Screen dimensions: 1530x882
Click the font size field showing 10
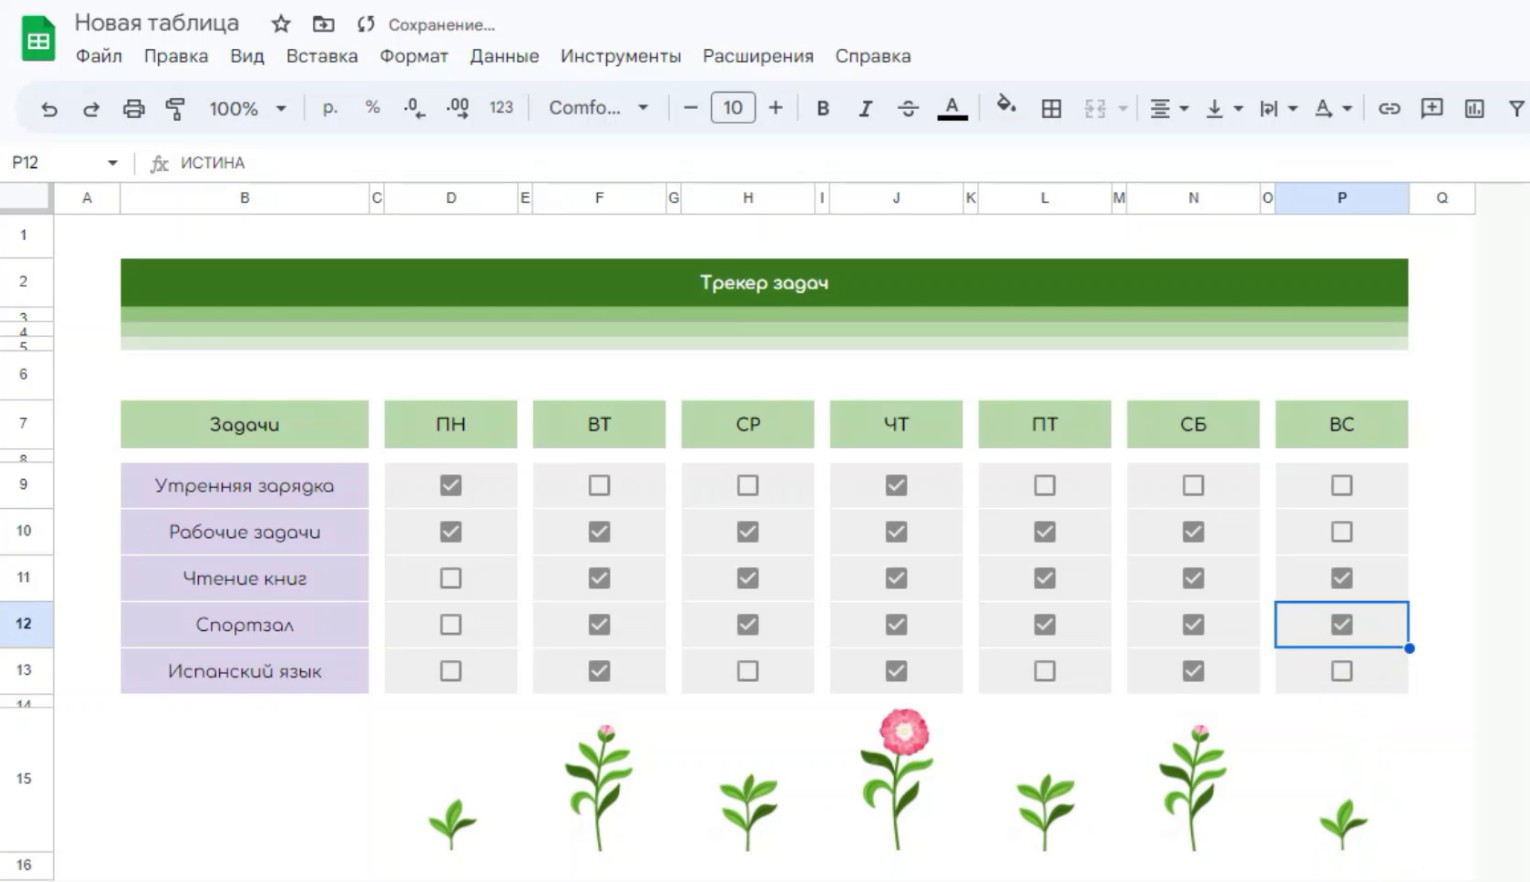(x=733, y=107)
